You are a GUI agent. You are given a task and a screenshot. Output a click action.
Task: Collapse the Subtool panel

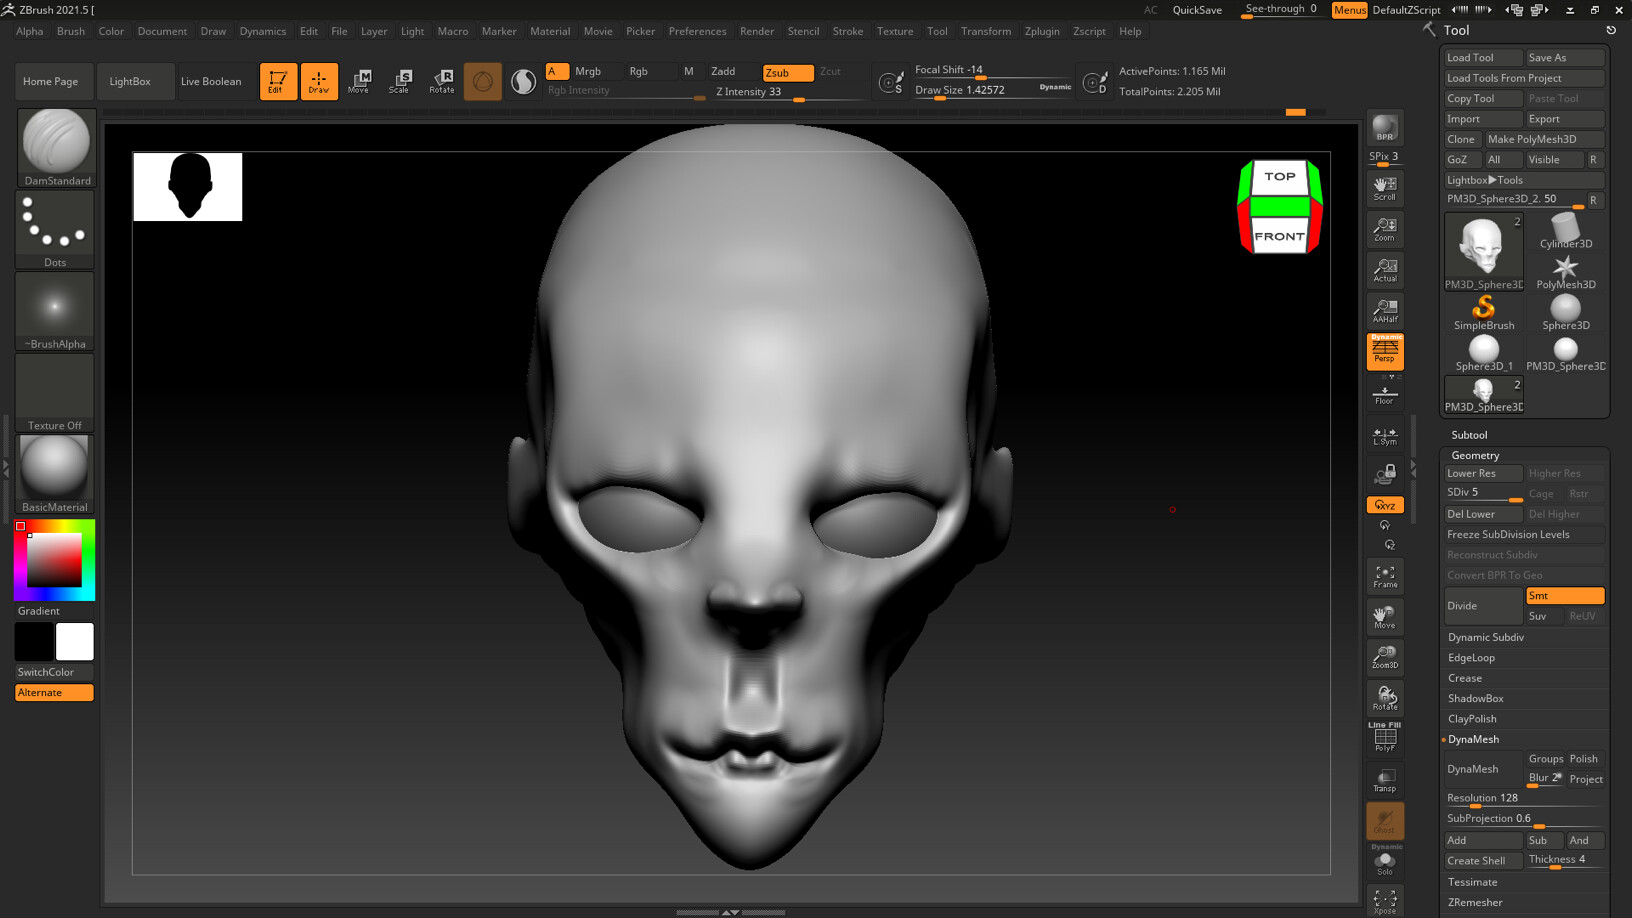(x=1469, y=434)
